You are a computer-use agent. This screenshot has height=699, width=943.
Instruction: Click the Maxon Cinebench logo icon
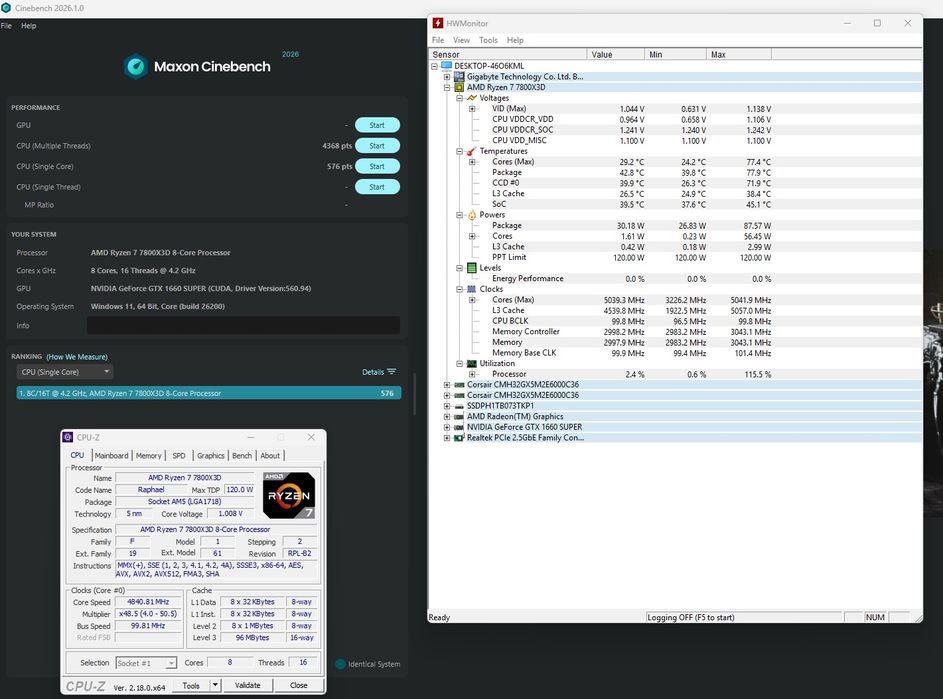(136, 67)
